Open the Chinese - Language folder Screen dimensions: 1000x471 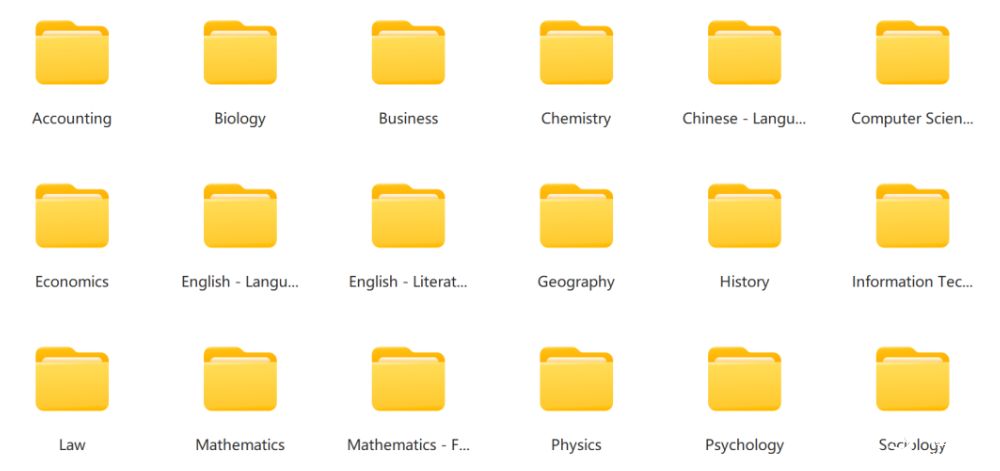(744, 53)
